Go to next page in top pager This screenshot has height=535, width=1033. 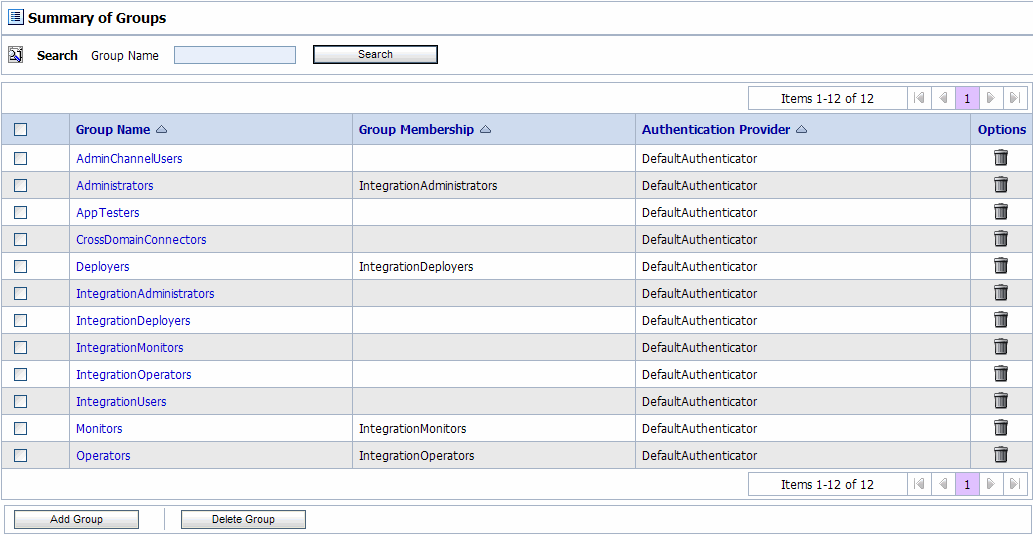[x=990, y=98]
